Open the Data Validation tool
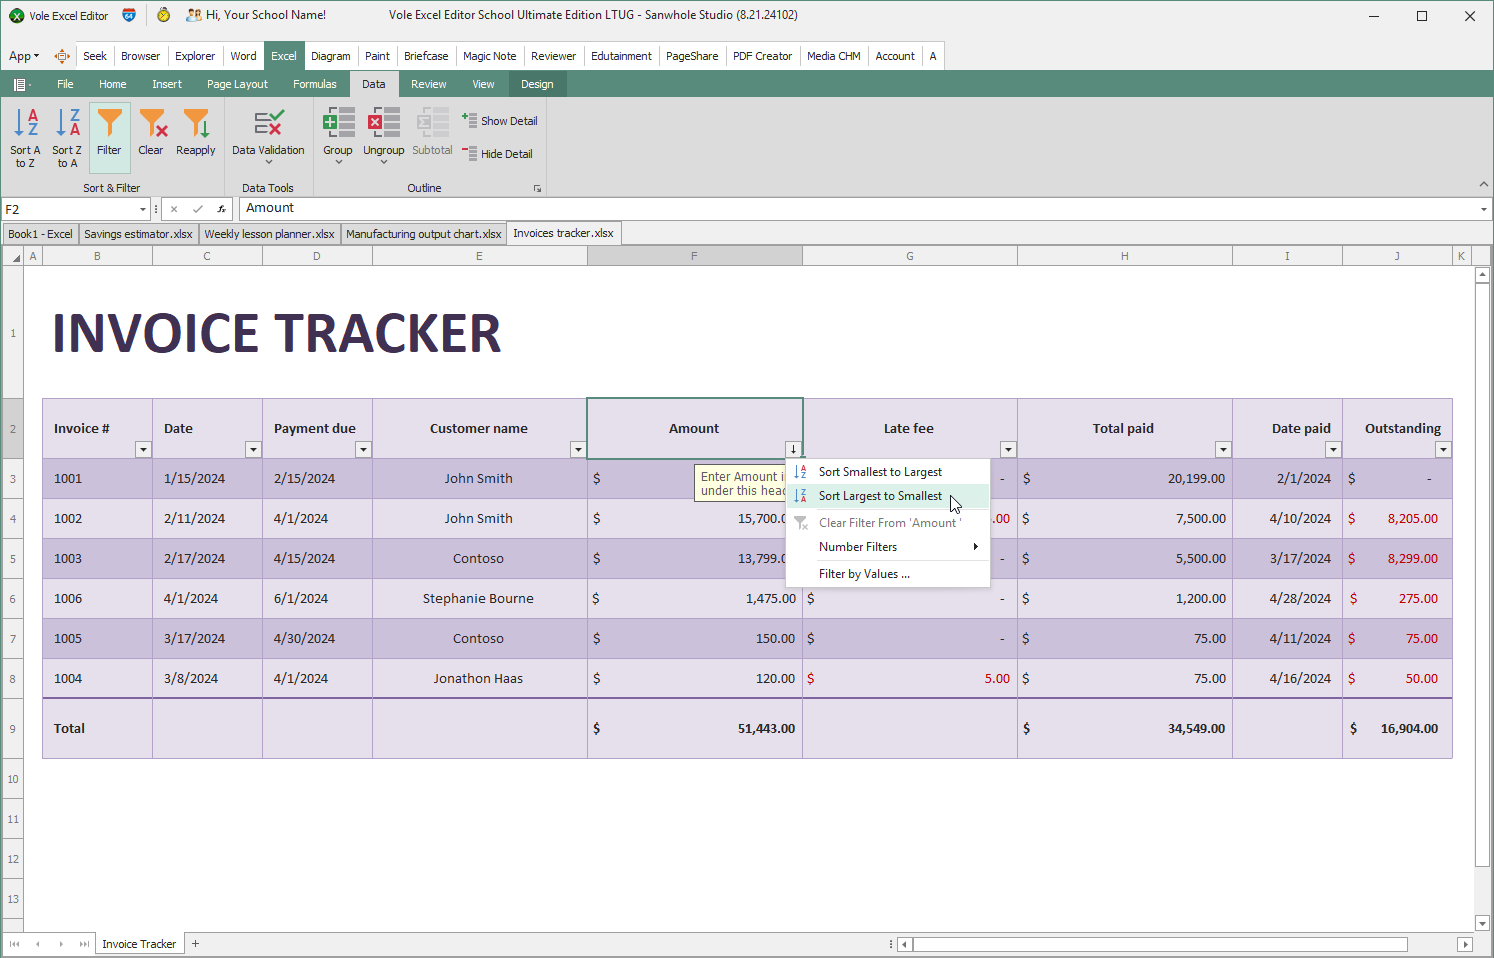This screenshot has width=1494, height=958. coord(268,136)
